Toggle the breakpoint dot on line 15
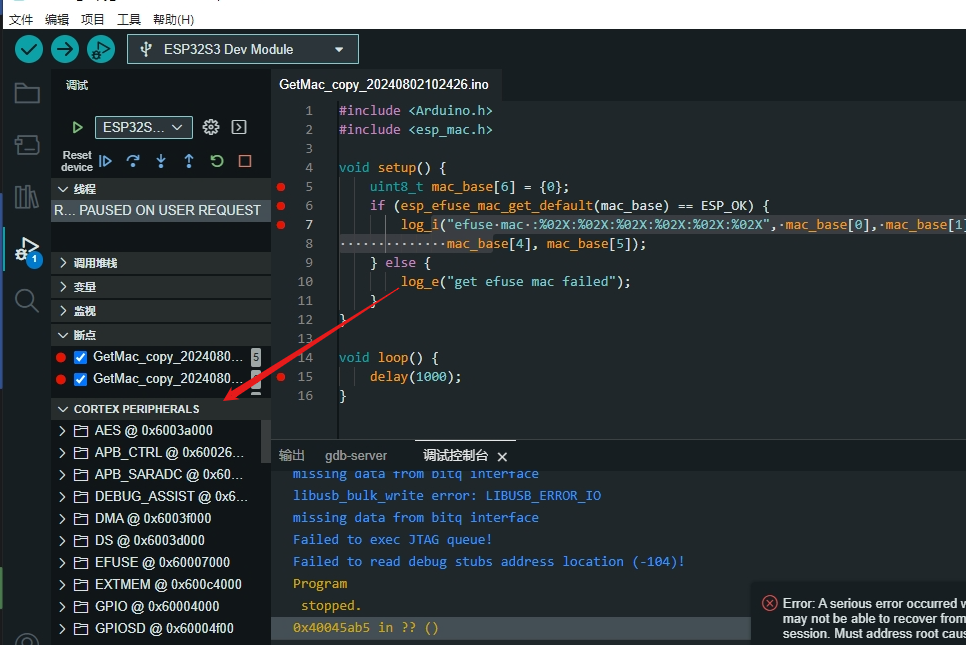Image resolution: width=966 pixels, height=645 pixels. (281, 376)
